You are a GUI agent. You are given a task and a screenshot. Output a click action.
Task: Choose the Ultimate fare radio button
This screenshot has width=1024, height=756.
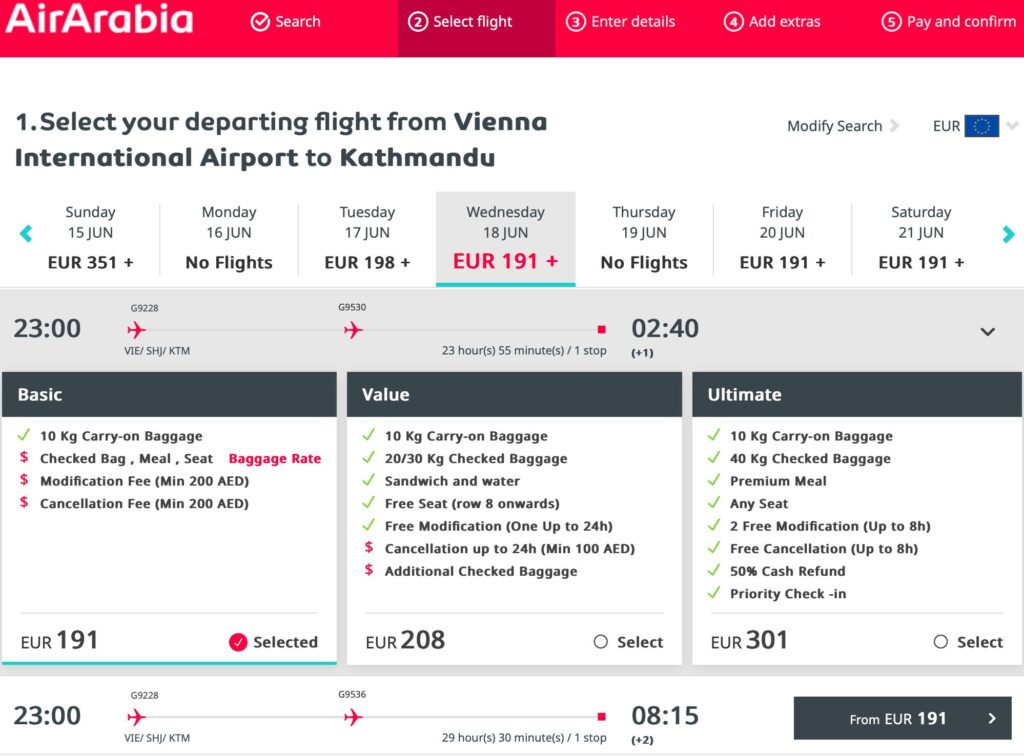coord(940,642)
